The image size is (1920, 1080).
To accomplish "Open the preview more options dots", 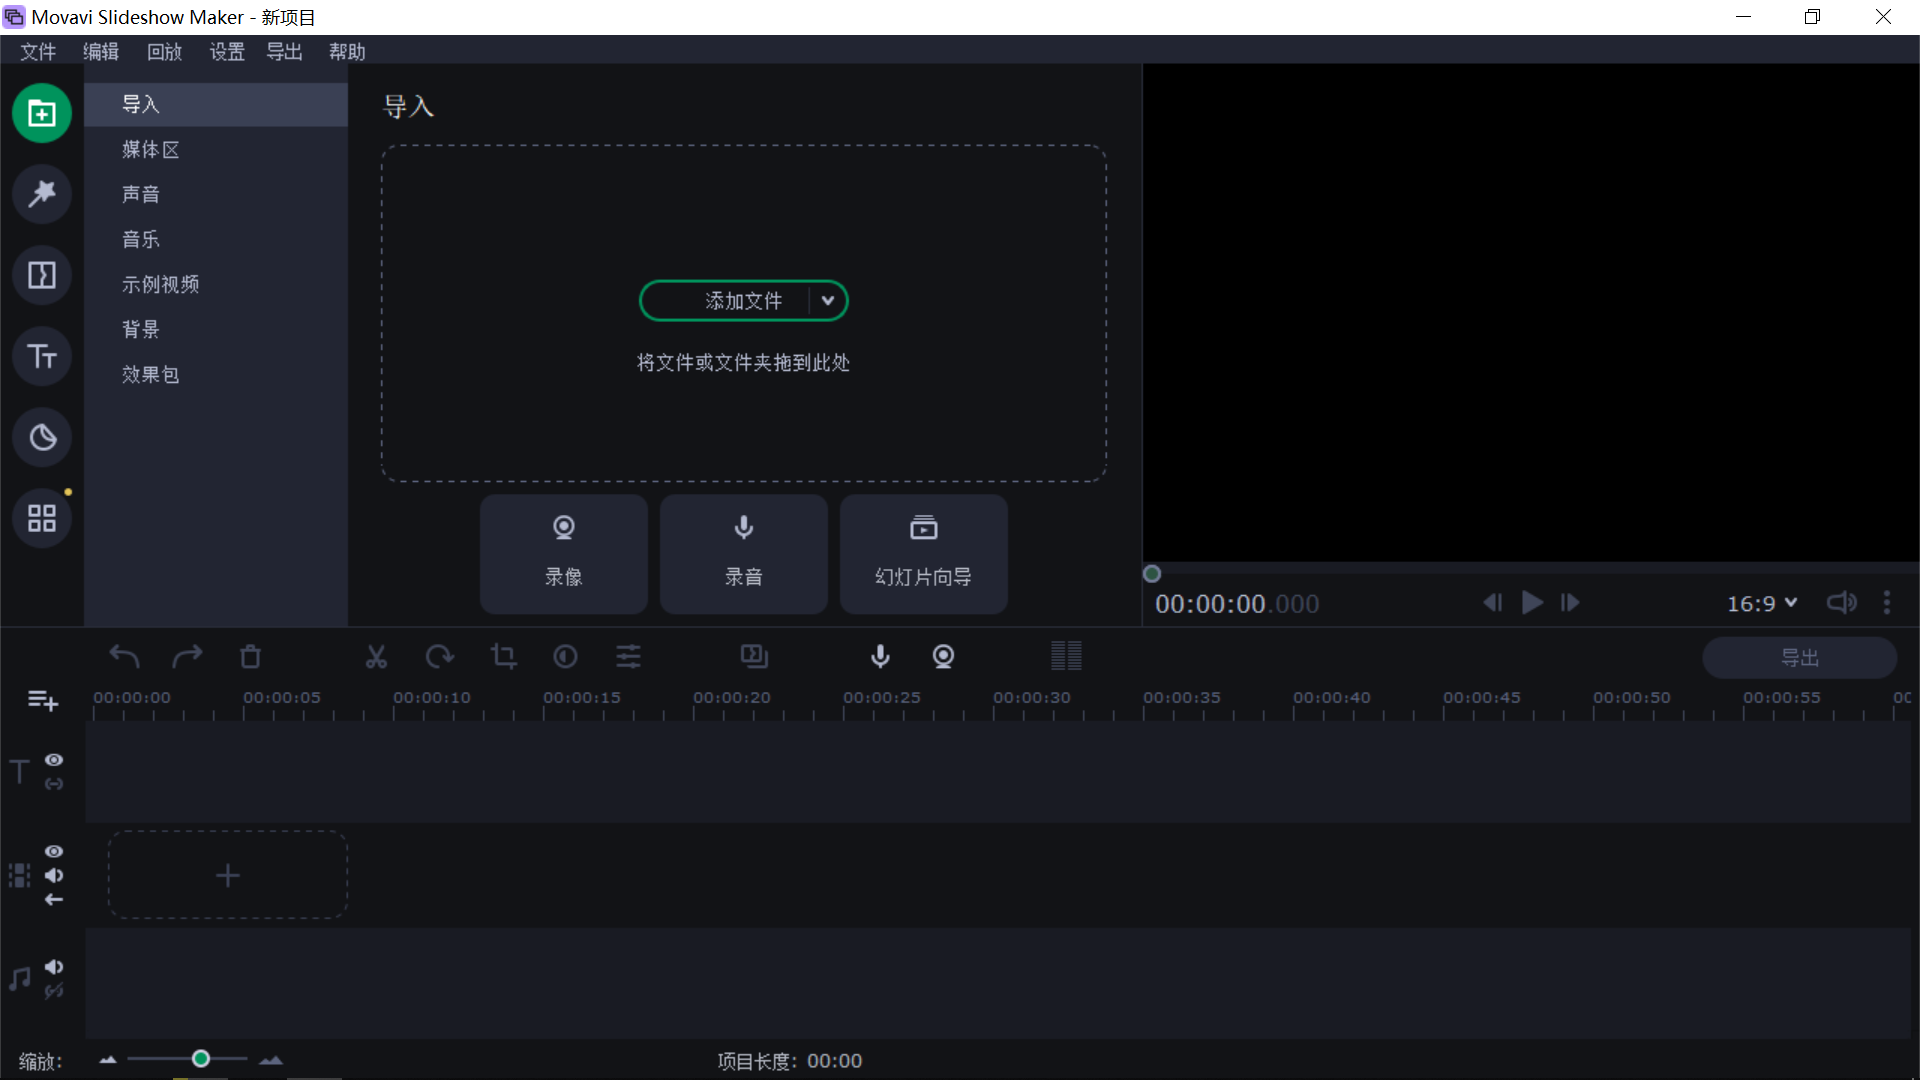I will pos(1887,603).
